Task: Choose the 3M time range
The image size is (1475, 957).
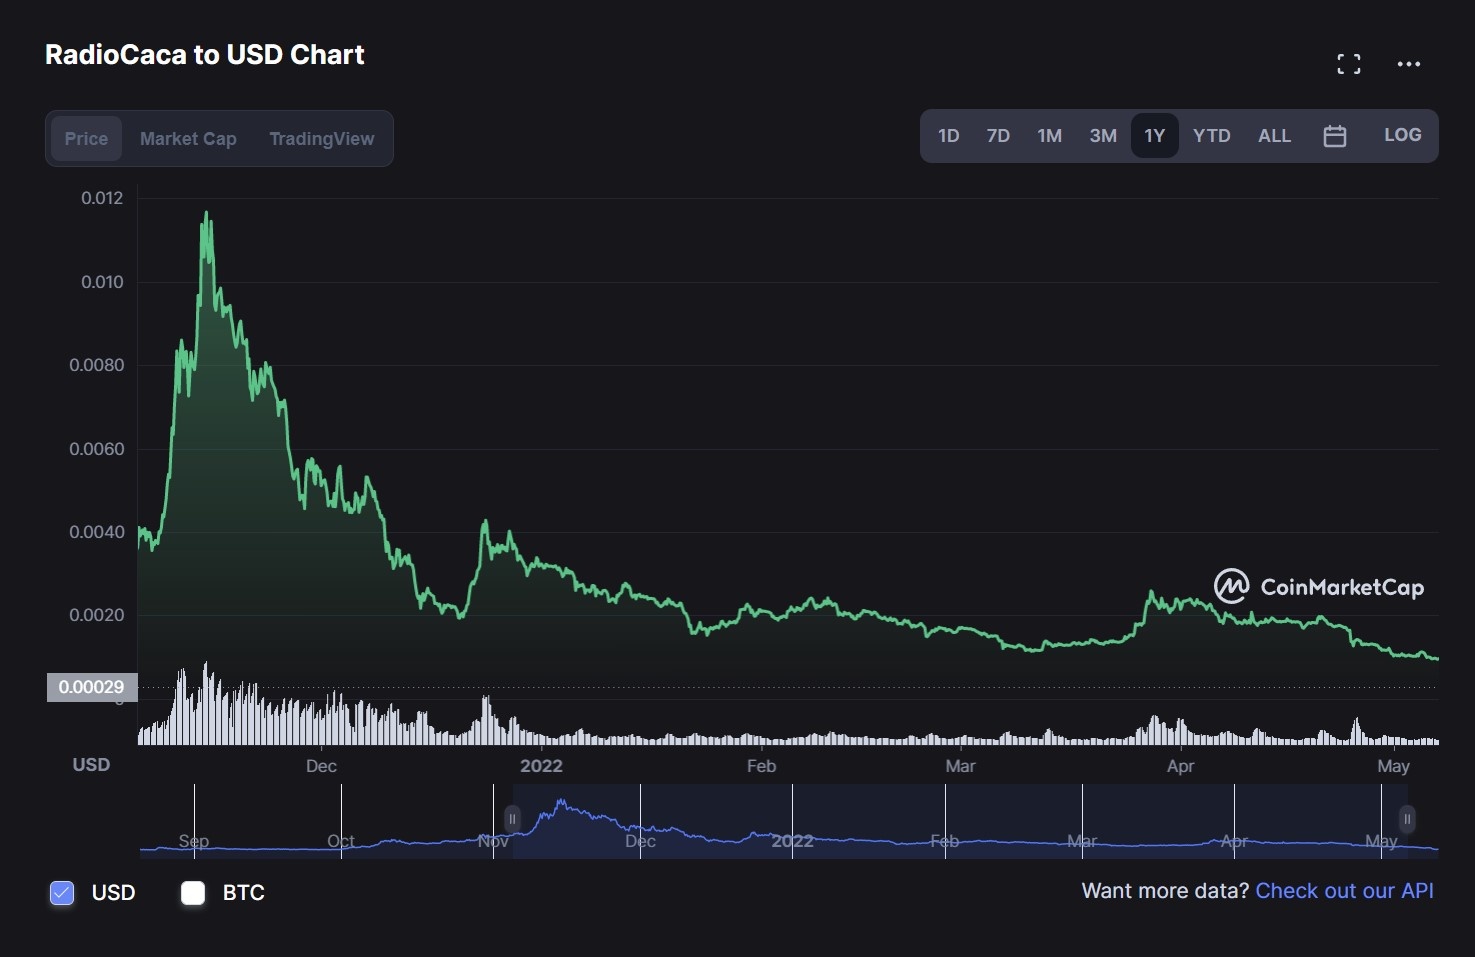Action: tap(1103, 136)
